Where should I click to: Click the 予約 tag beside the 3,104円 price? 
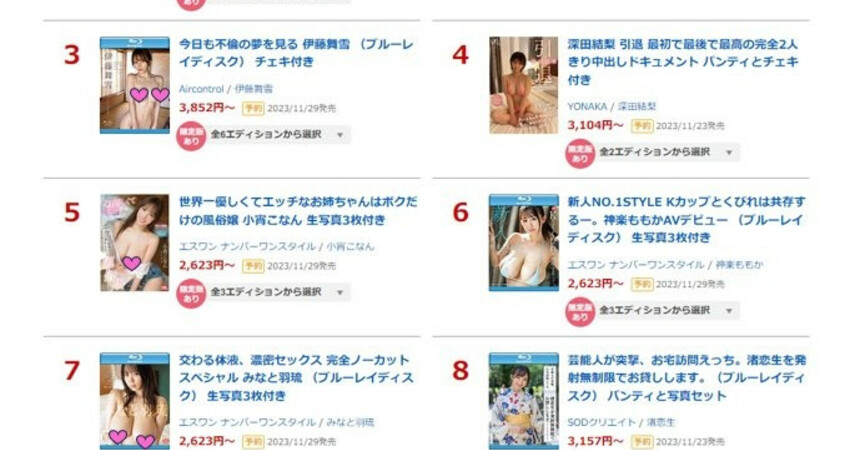point(641,126)
